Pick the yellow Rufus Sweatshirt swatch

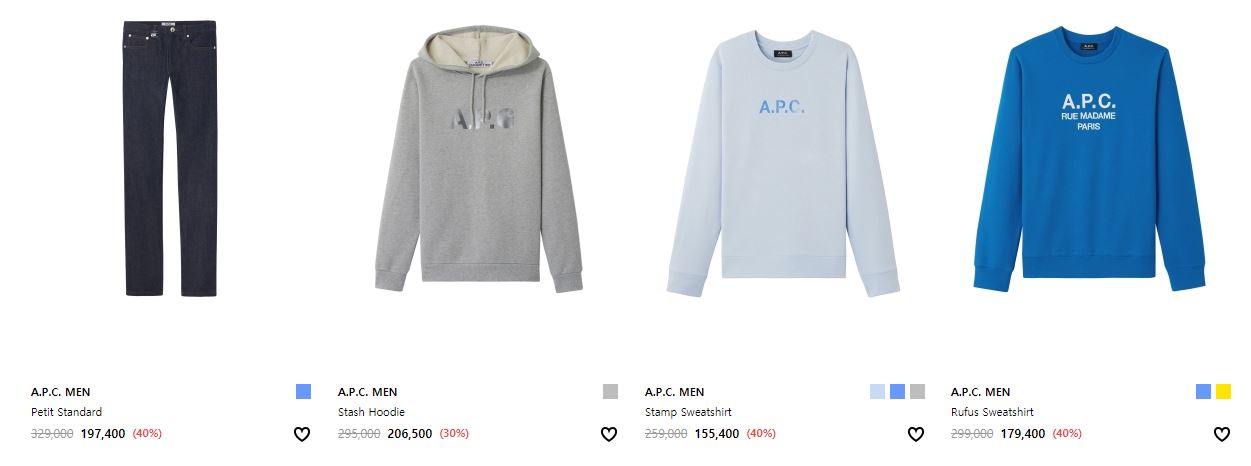pyautogui.click(x=1224, y=392)
